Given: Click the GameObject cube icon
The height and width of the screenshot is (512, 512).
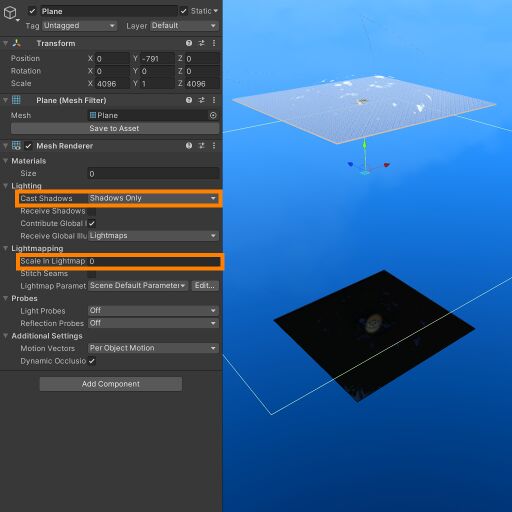Looking at the screenshot, I should click(10, 13).
